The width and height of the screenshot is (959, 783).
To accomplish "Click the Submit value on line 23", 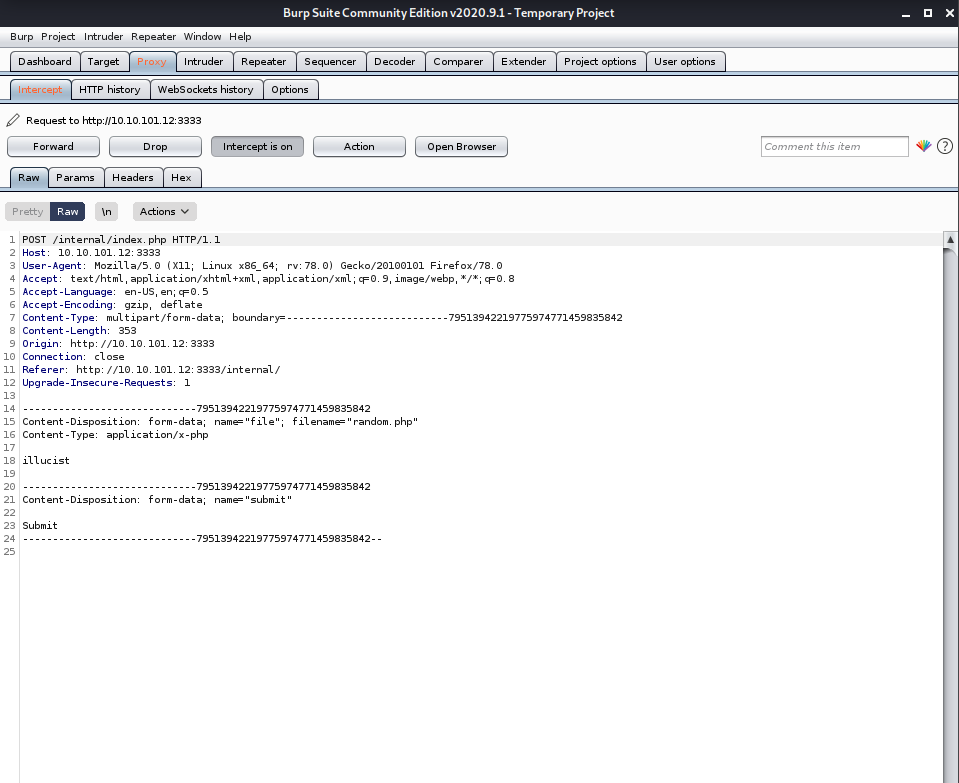I will (40, 526).
